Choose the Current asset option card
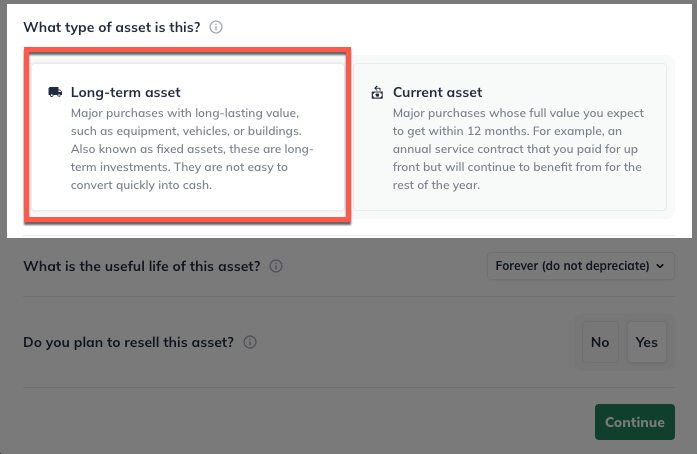The width and height of the screenshot is (697, 454). 510,137
